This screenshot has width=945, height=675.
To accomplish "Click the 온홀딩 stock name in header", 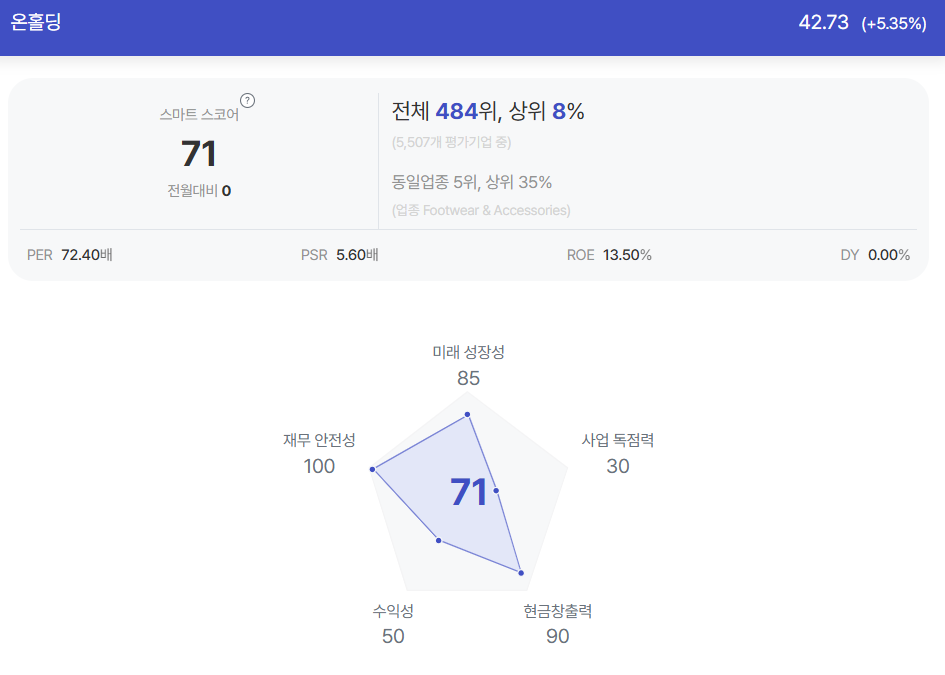I will [x=36, y=22].
